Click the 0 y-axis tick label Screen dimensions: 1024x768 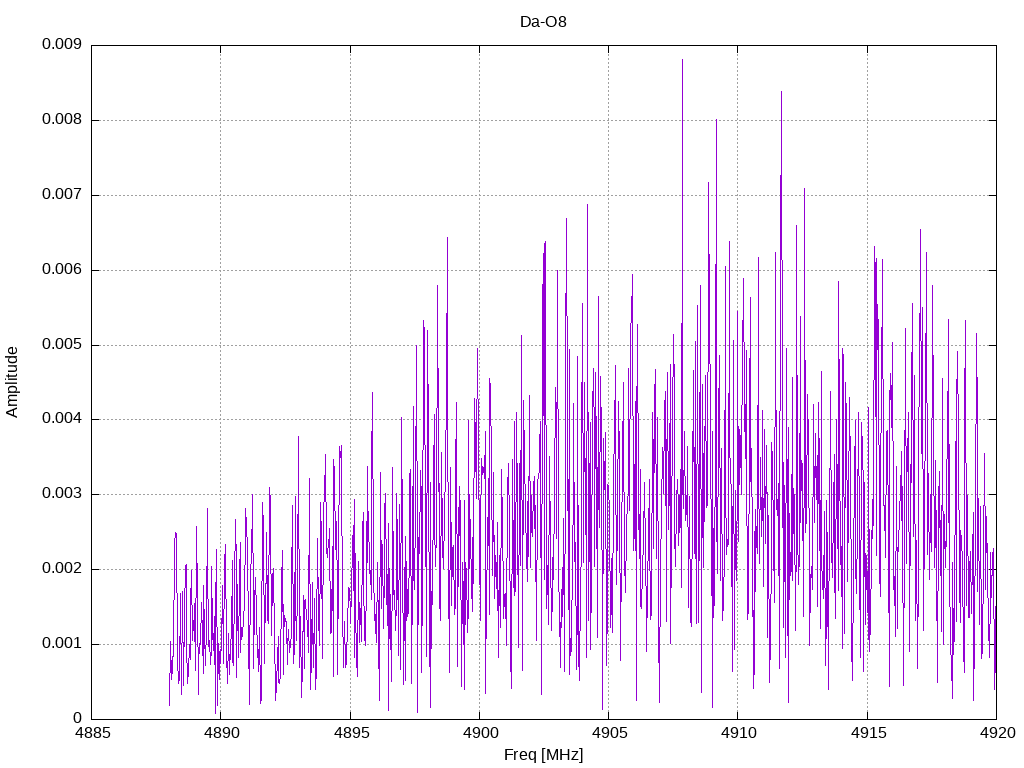77,718
